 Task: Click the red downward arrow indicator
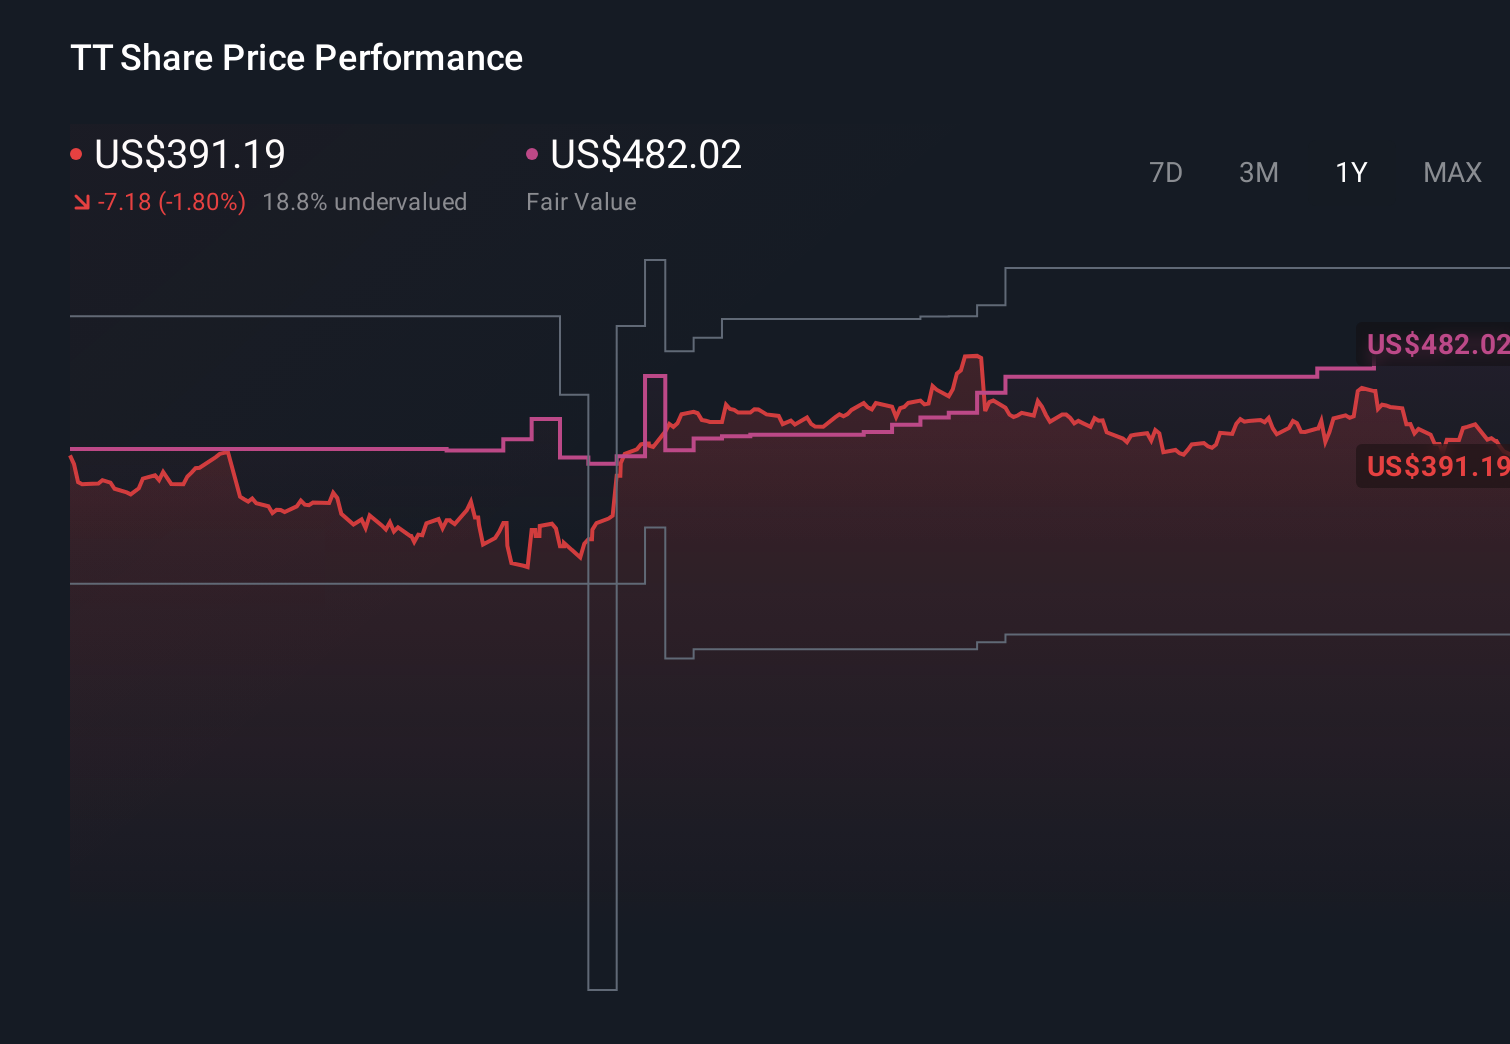point(82,201)
